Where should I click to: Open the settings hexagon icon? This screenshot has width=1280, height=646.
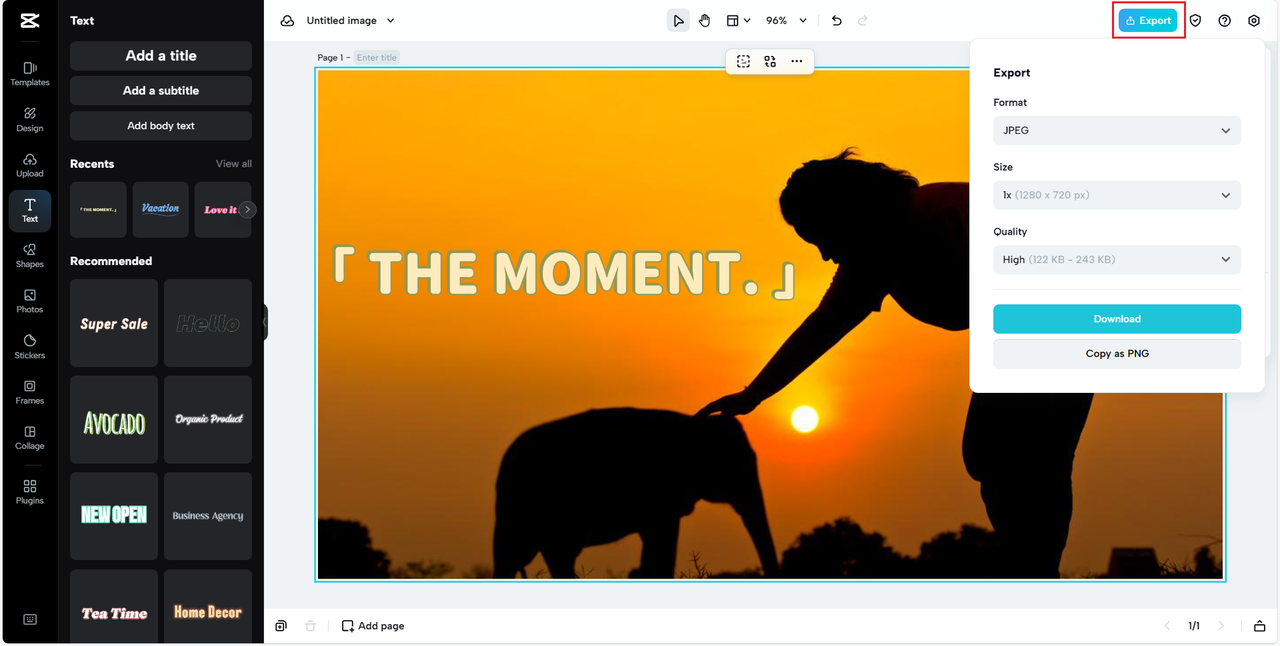click(1254, 21)
